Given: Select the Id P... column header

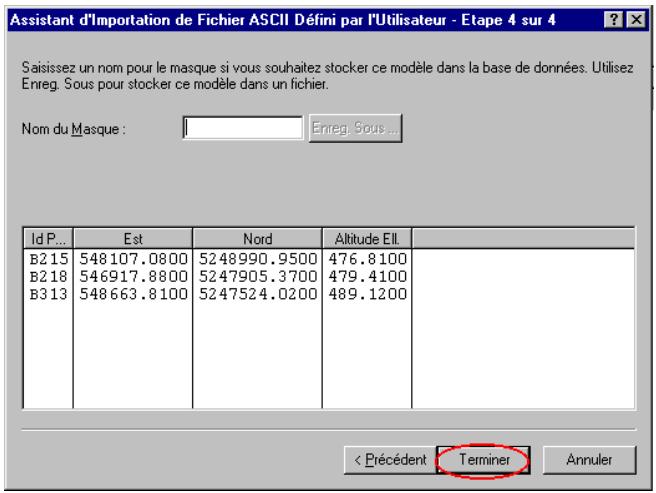Looking at the screenshot, I should (48, 239).
